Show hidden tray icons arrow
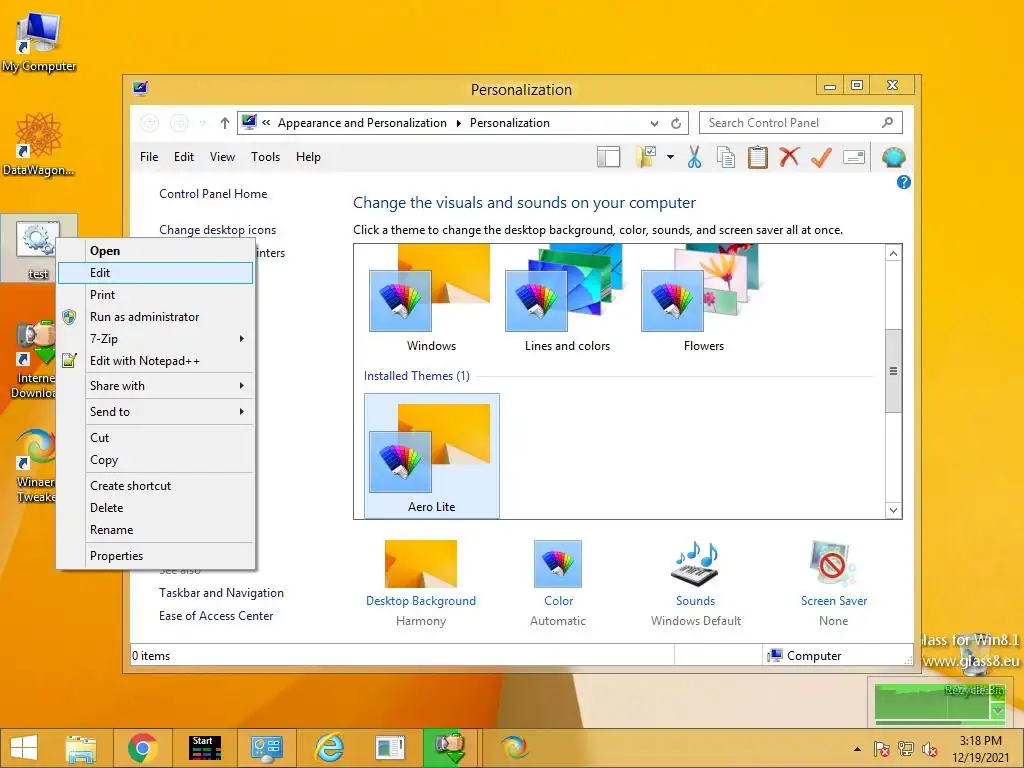 pyautogui.click(x=857, y=749)
